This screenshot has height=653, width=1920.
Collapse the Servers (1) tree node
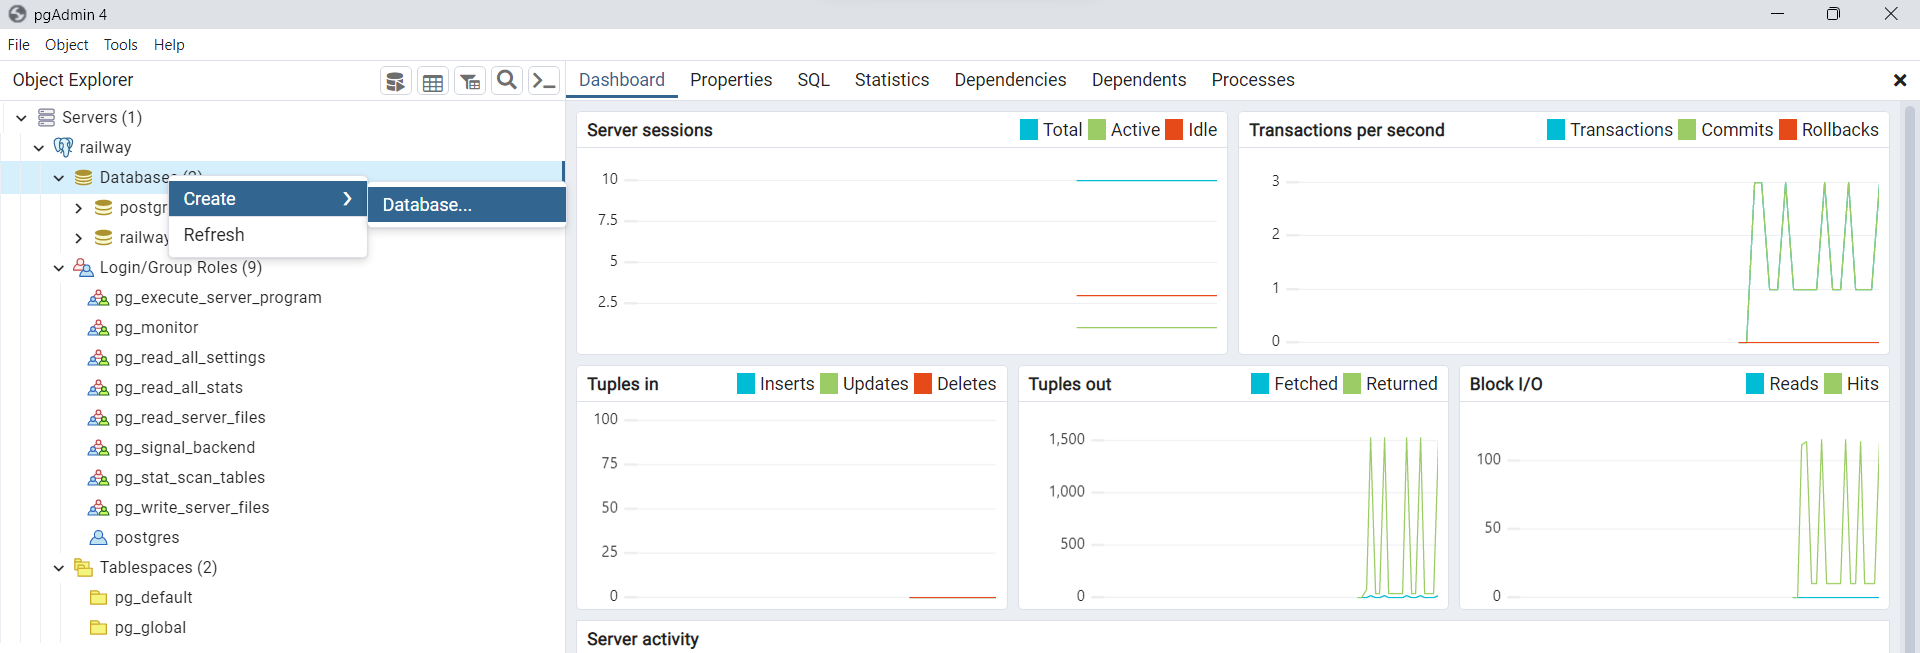[21, 118]
